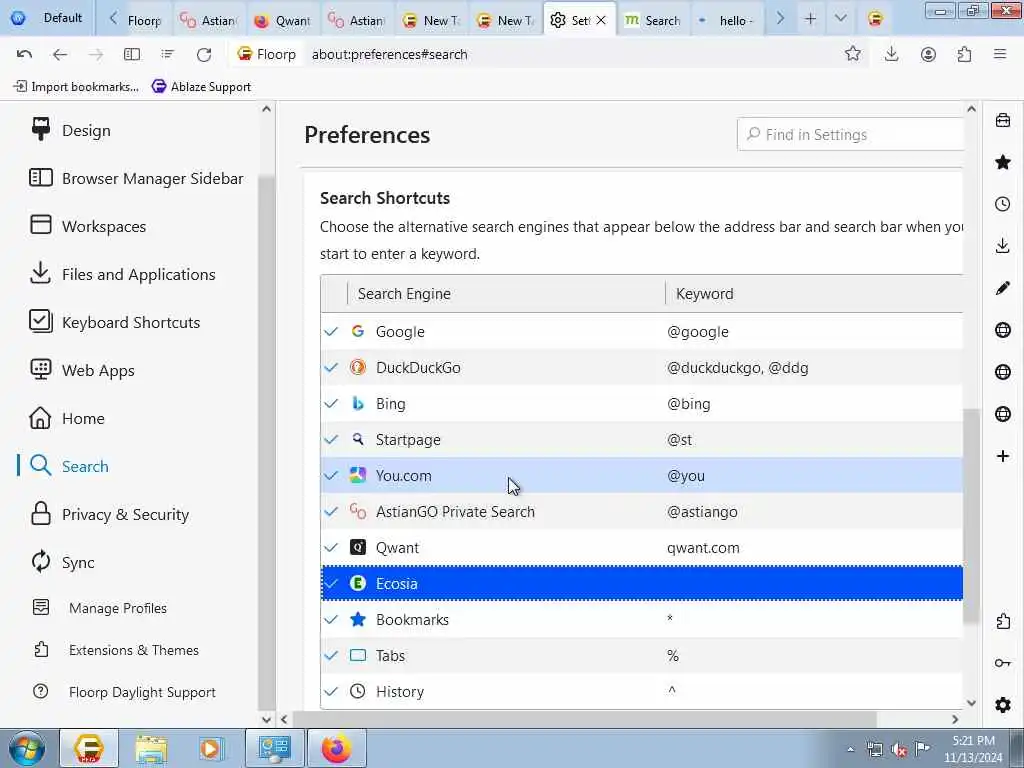This screenshot has width=1024, height=768.
Task: Open second globe web panel in sidebar
Action: (1003, 372)
